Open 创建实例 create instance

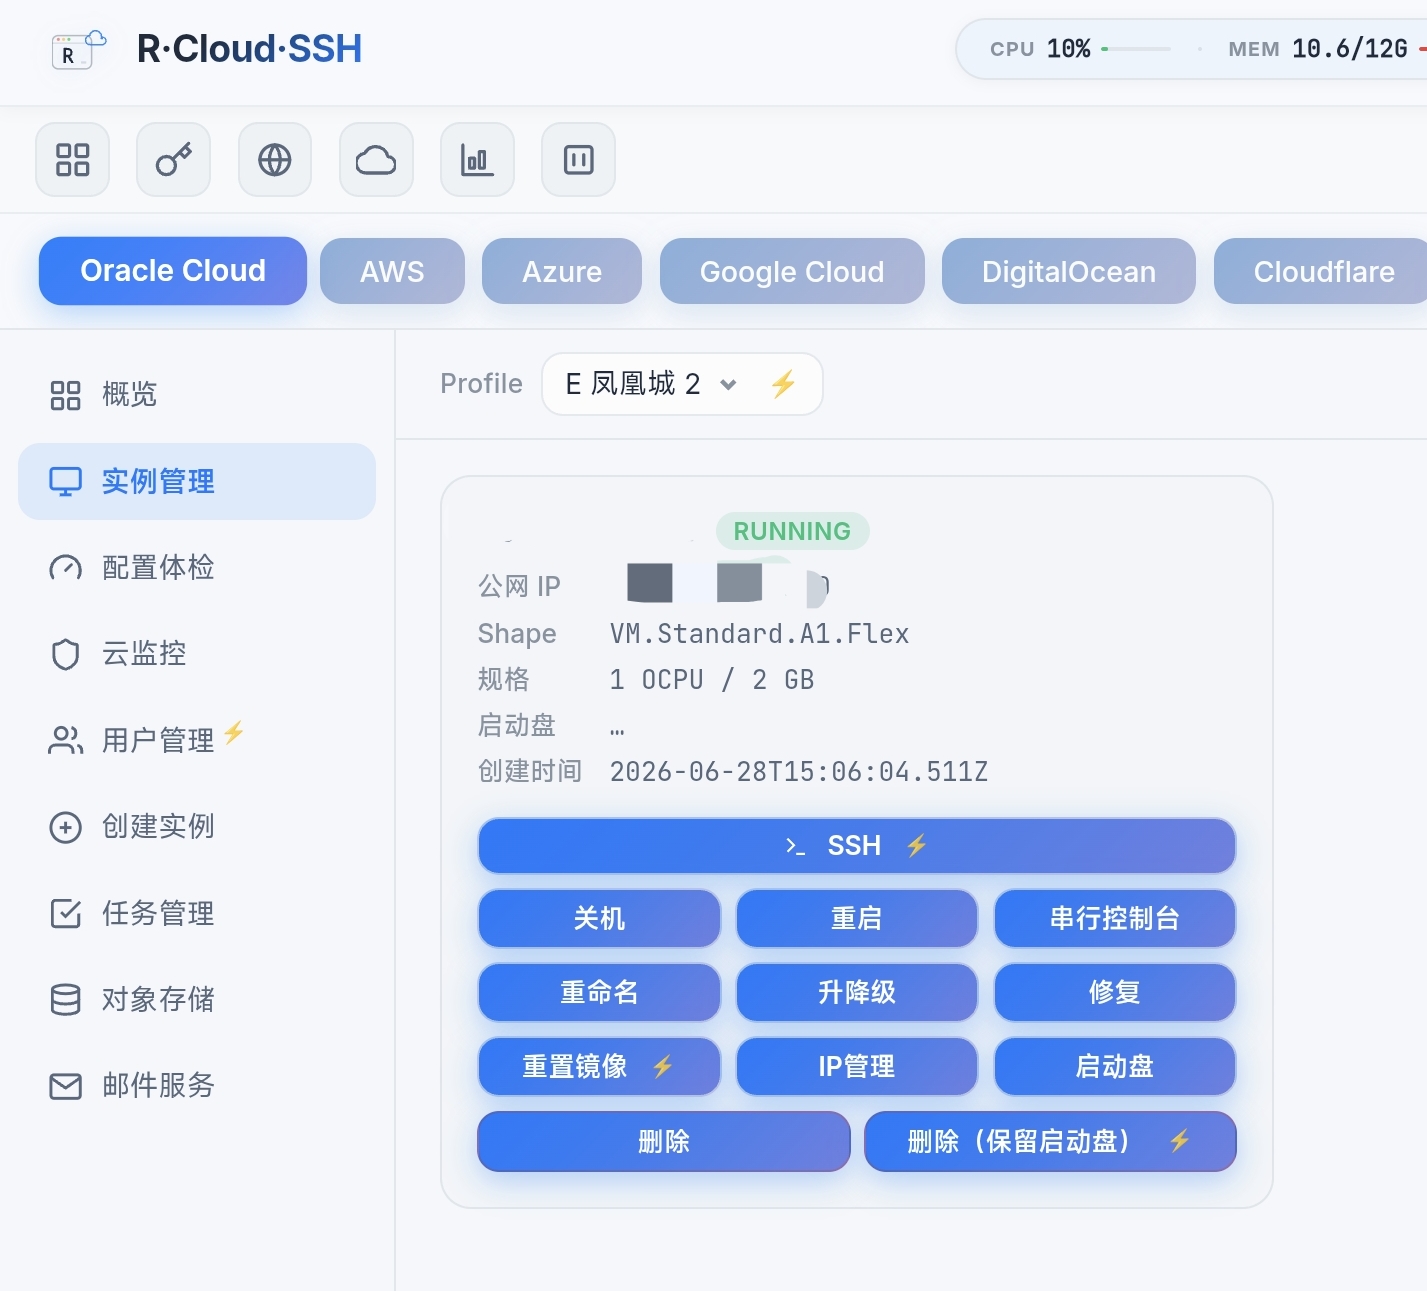click(197, 827)
